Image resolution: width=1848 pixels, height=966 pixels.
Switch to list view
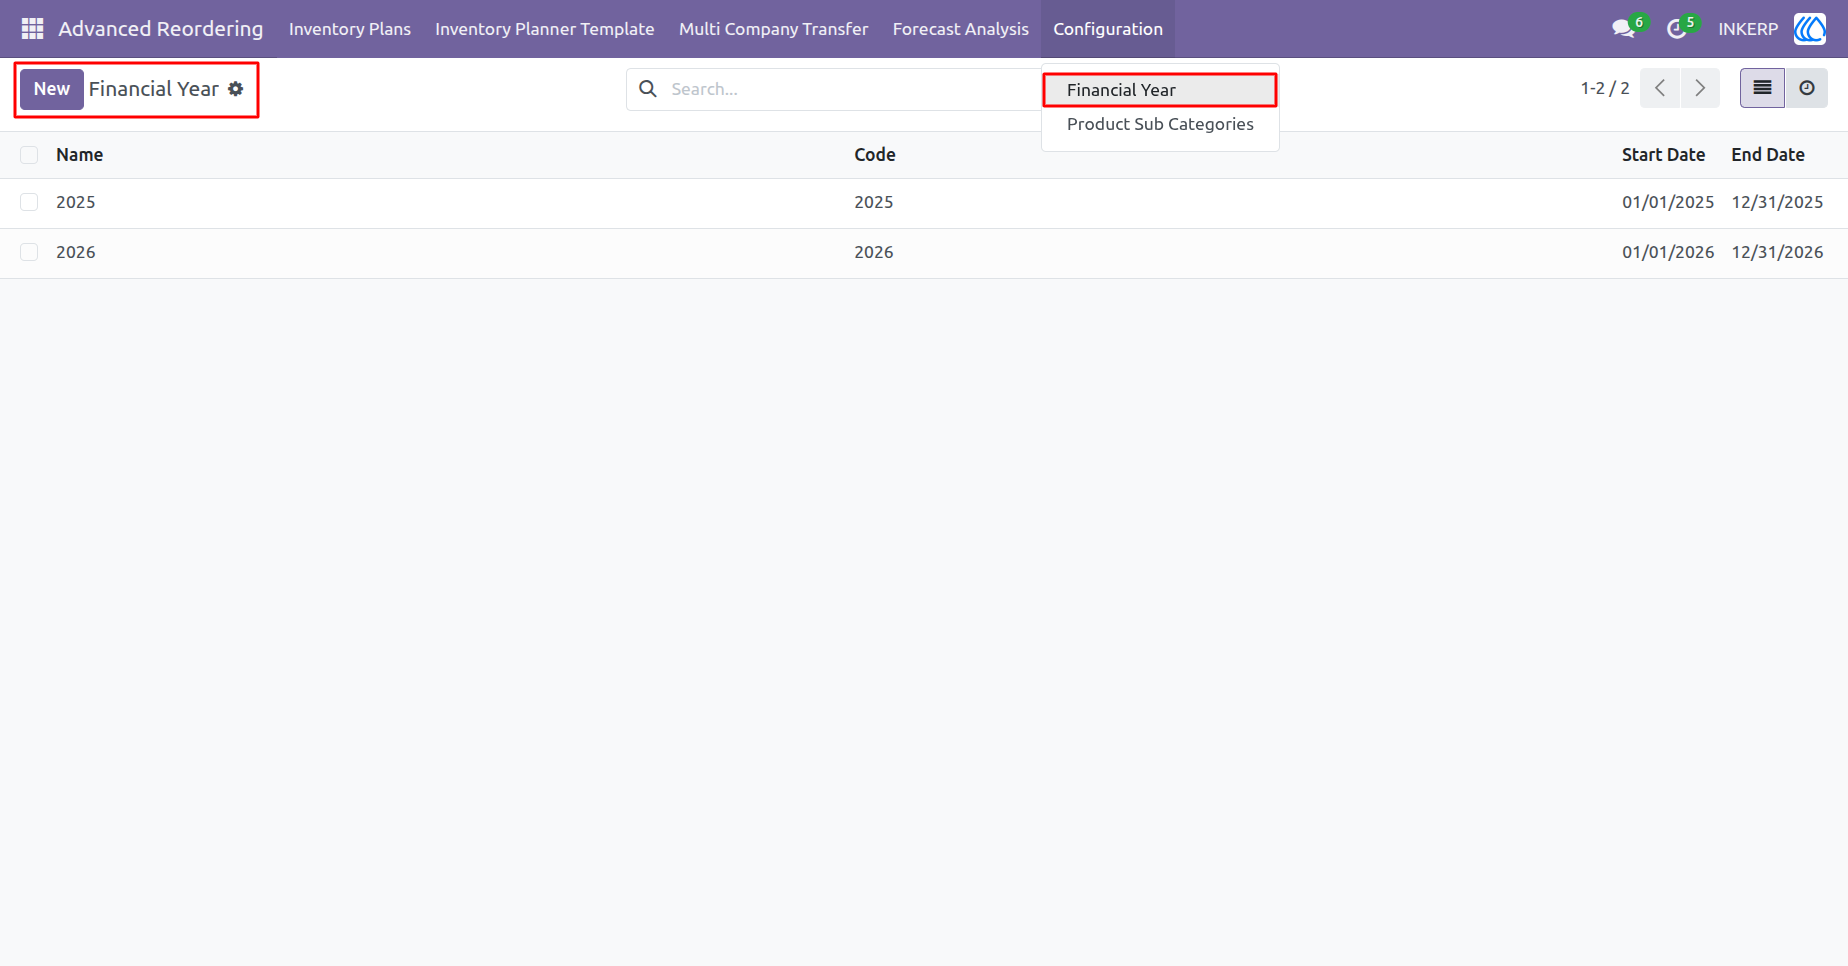[x=1762, y=88]
